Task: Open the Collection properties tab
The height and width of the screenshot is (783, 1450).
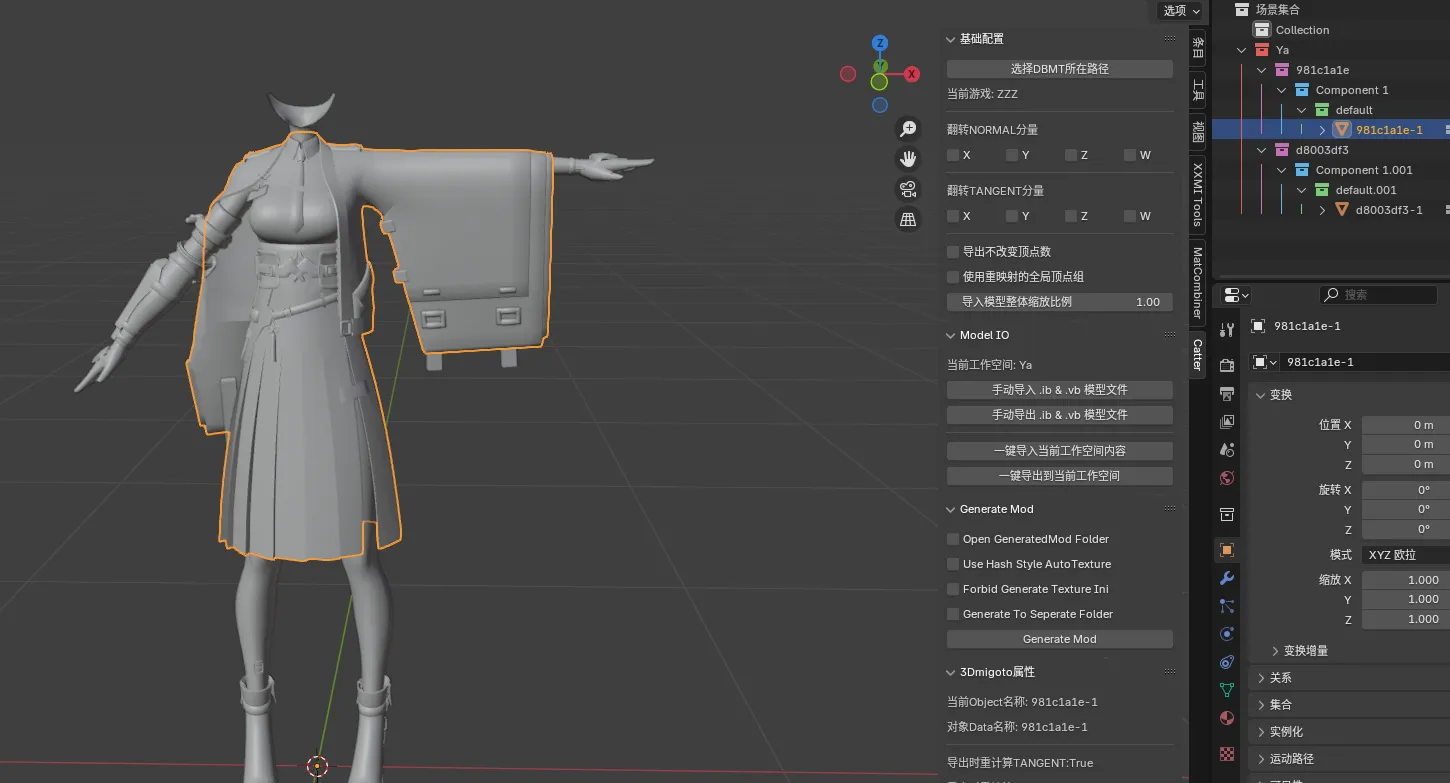Action: 1227,514
